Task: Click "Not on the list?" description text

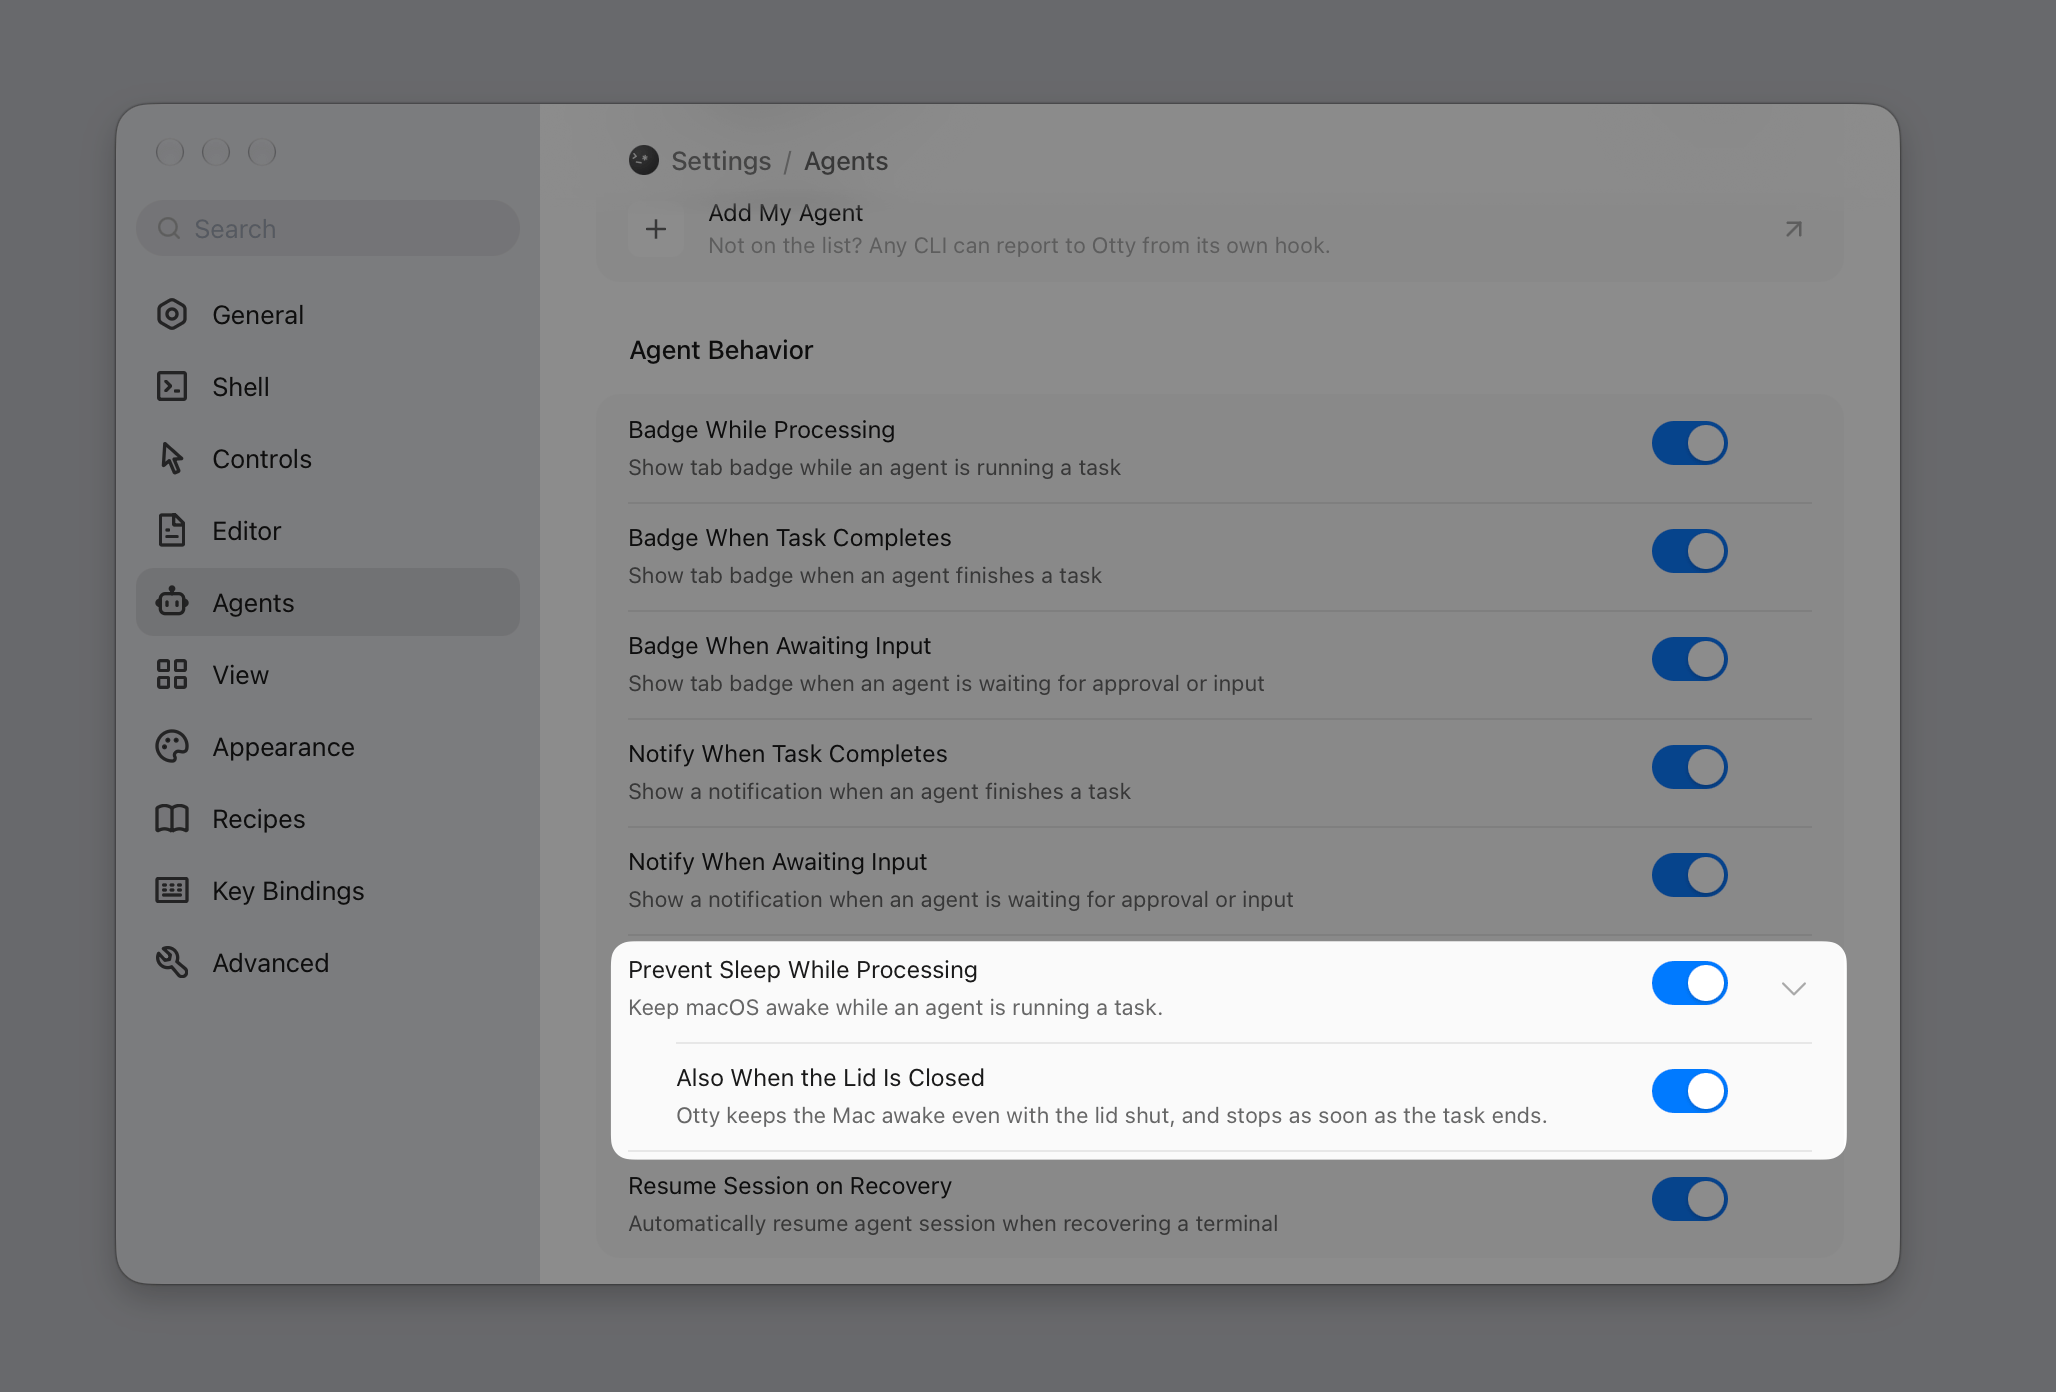Action: click(x=1019, y=245)
